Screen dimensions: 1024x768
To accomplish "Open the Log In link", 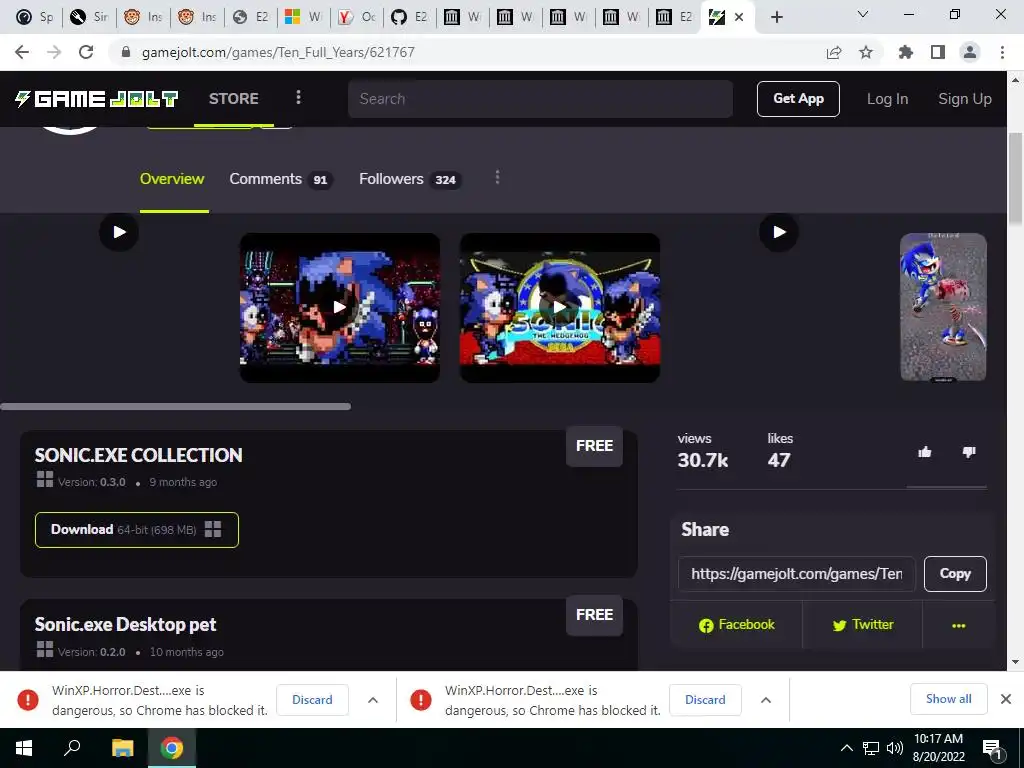I will pos(887,99).
